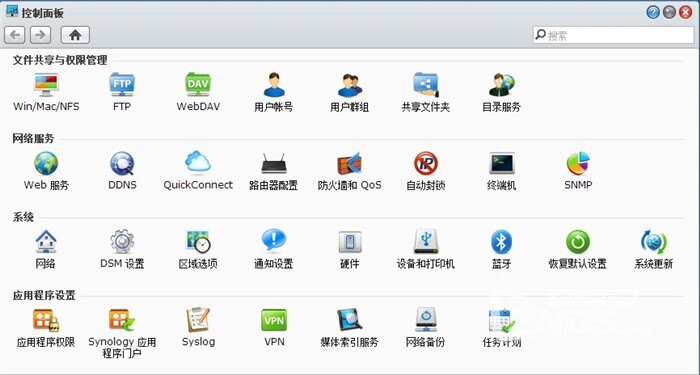Click the 系统 section heading
Viewport: 700px width, 375px height.
[23, 217]
